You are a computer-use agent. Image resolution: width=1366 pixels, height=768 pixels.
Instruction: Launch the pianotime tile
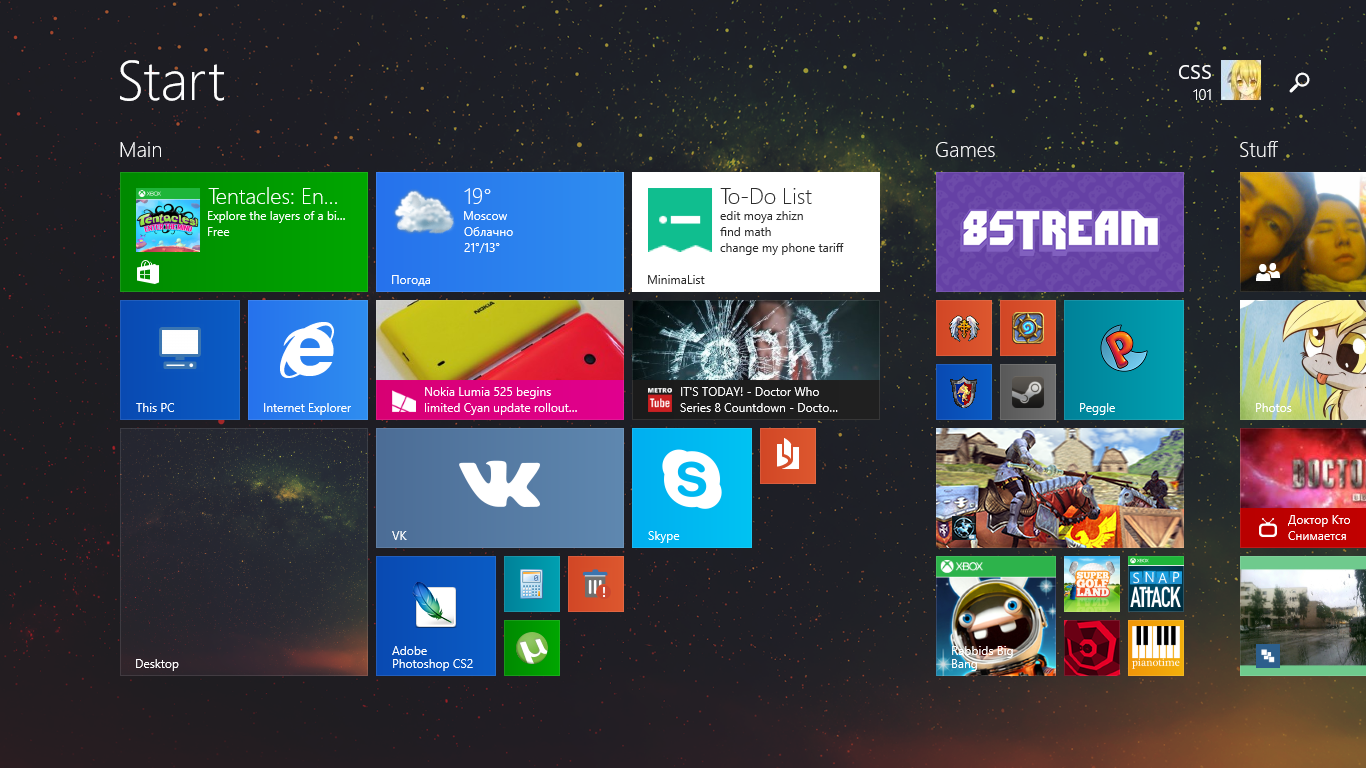coord(1156,648)
